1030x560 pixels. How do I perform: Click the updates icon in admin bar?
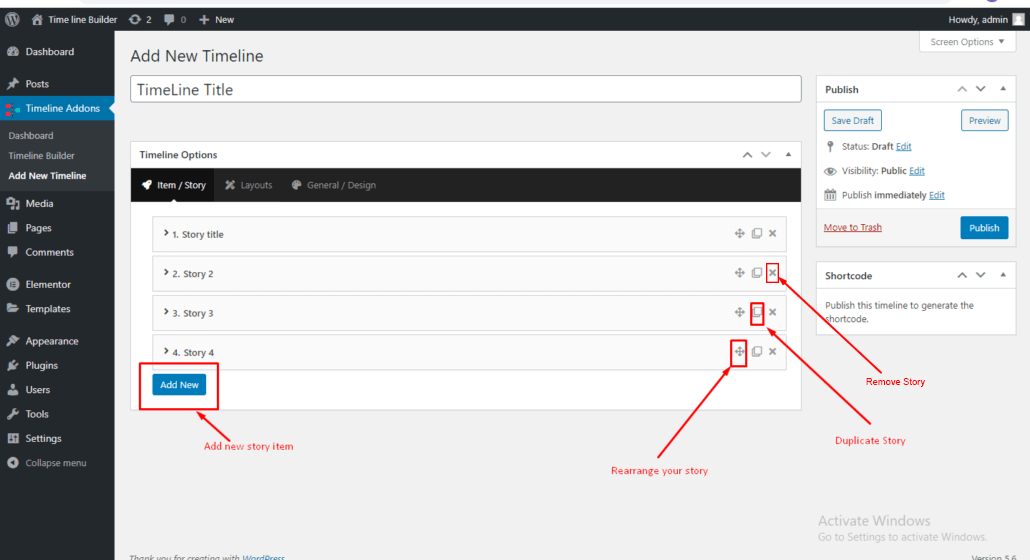pyautogui.click(x=140, y=19)
